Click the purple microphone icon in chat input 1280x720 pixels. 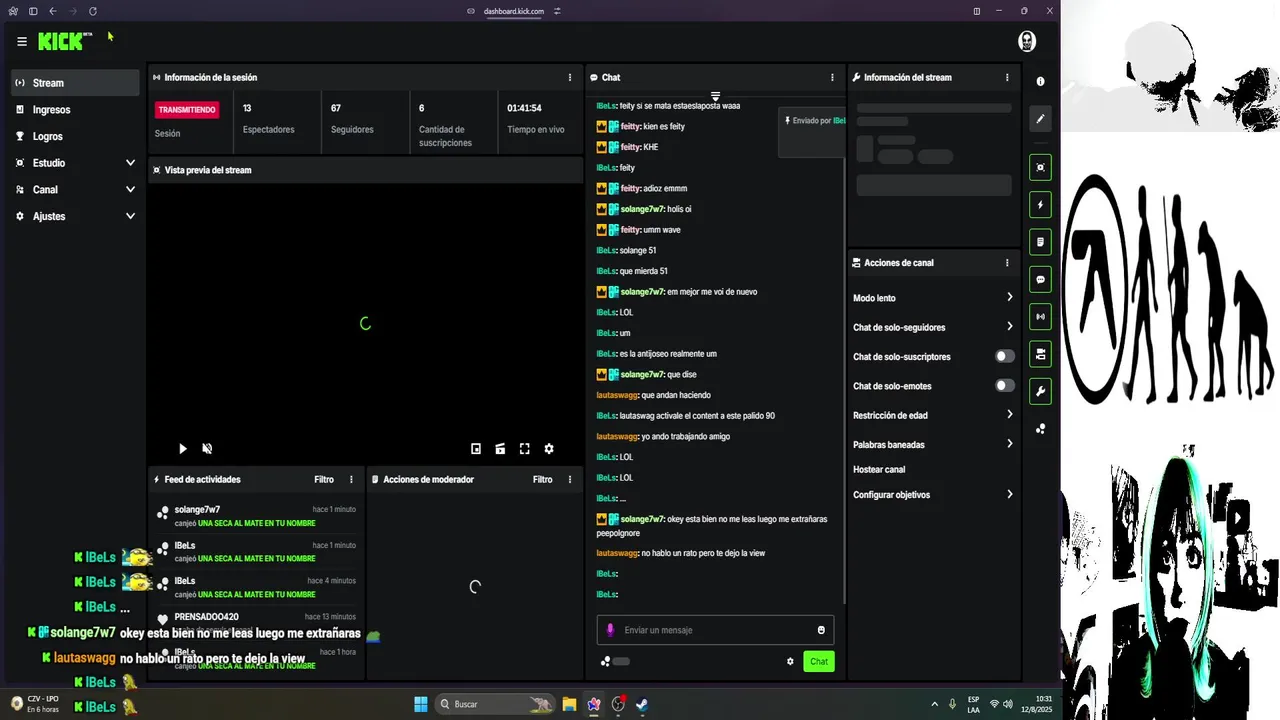point(610,630)
